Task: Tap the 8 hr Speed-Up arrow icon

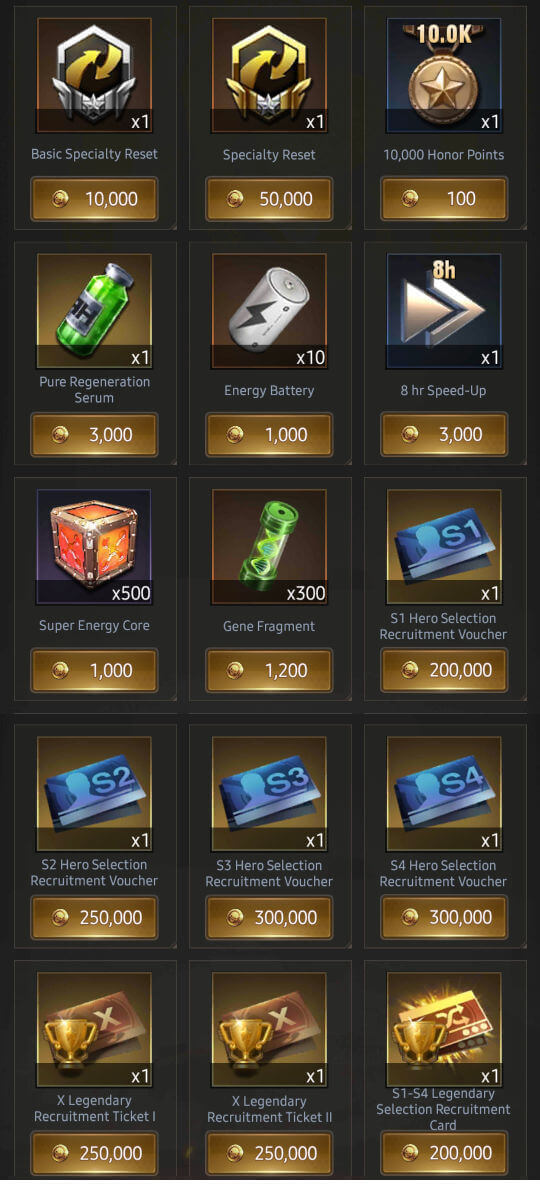Action: tap(444, 311)
